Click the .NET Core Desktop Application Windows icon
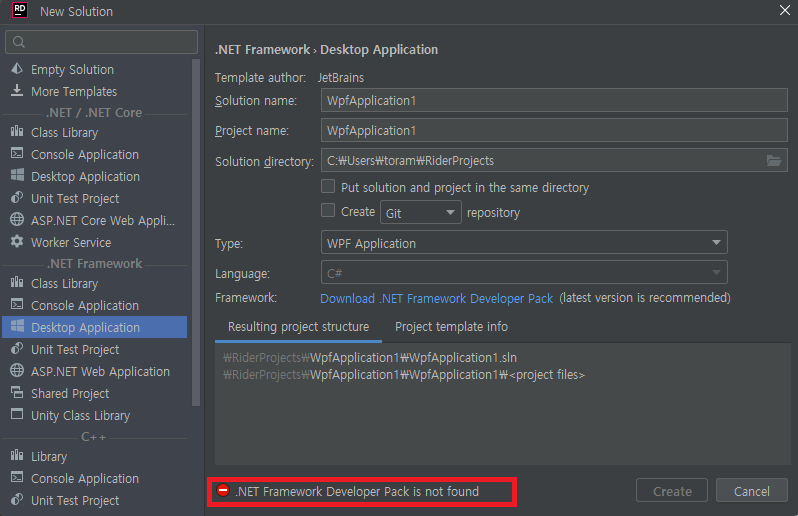Screen dimensions: 798x516 point(17,176)
